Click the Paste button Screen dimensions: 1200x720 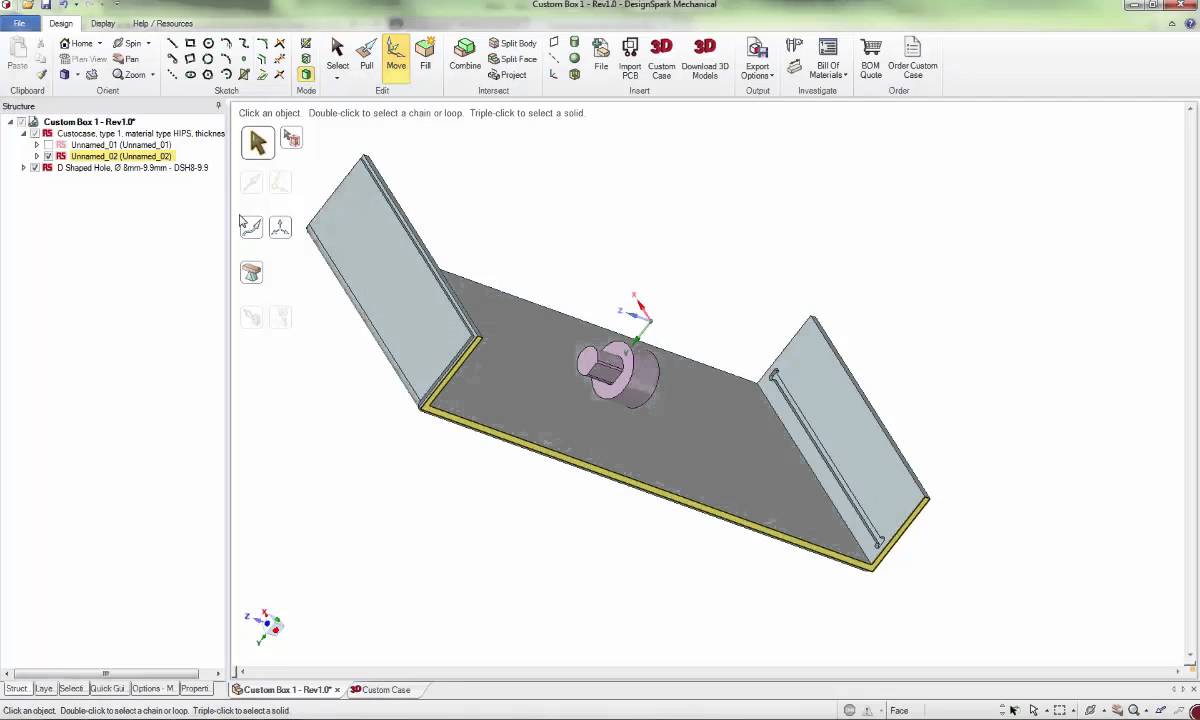[x=17, y=54]
